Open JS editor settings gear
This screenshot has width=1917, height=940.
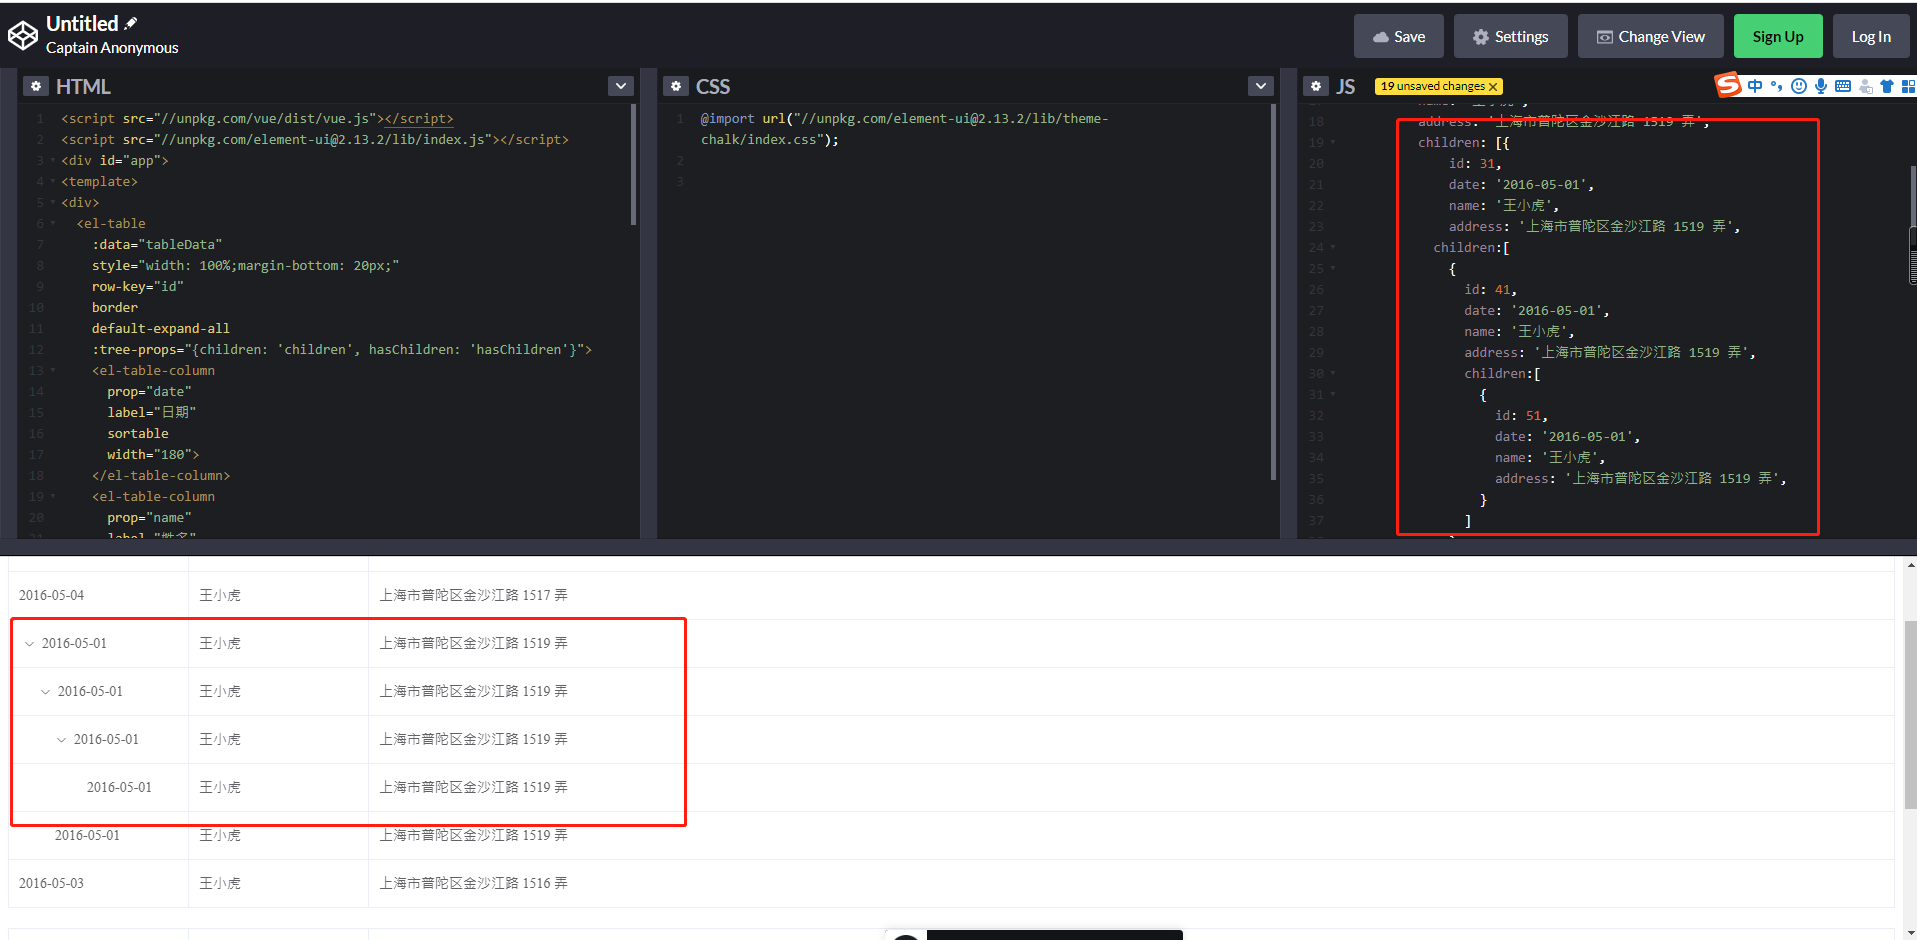tap(1316, 86)
